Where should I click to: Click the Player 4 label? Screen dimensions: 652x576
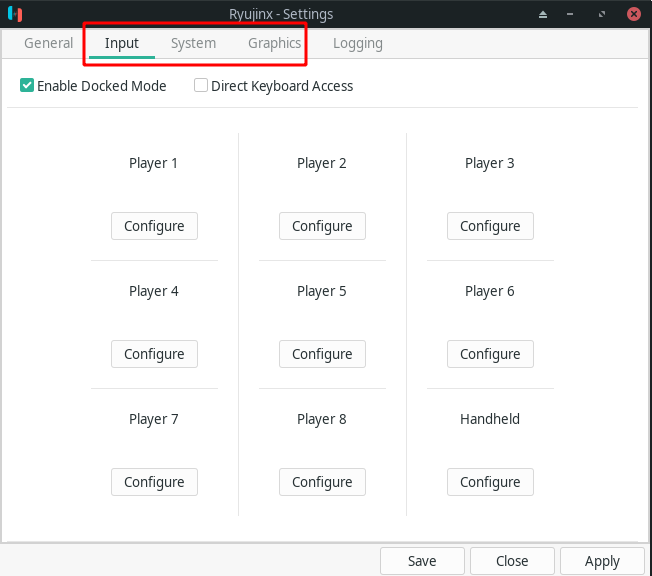153,291
